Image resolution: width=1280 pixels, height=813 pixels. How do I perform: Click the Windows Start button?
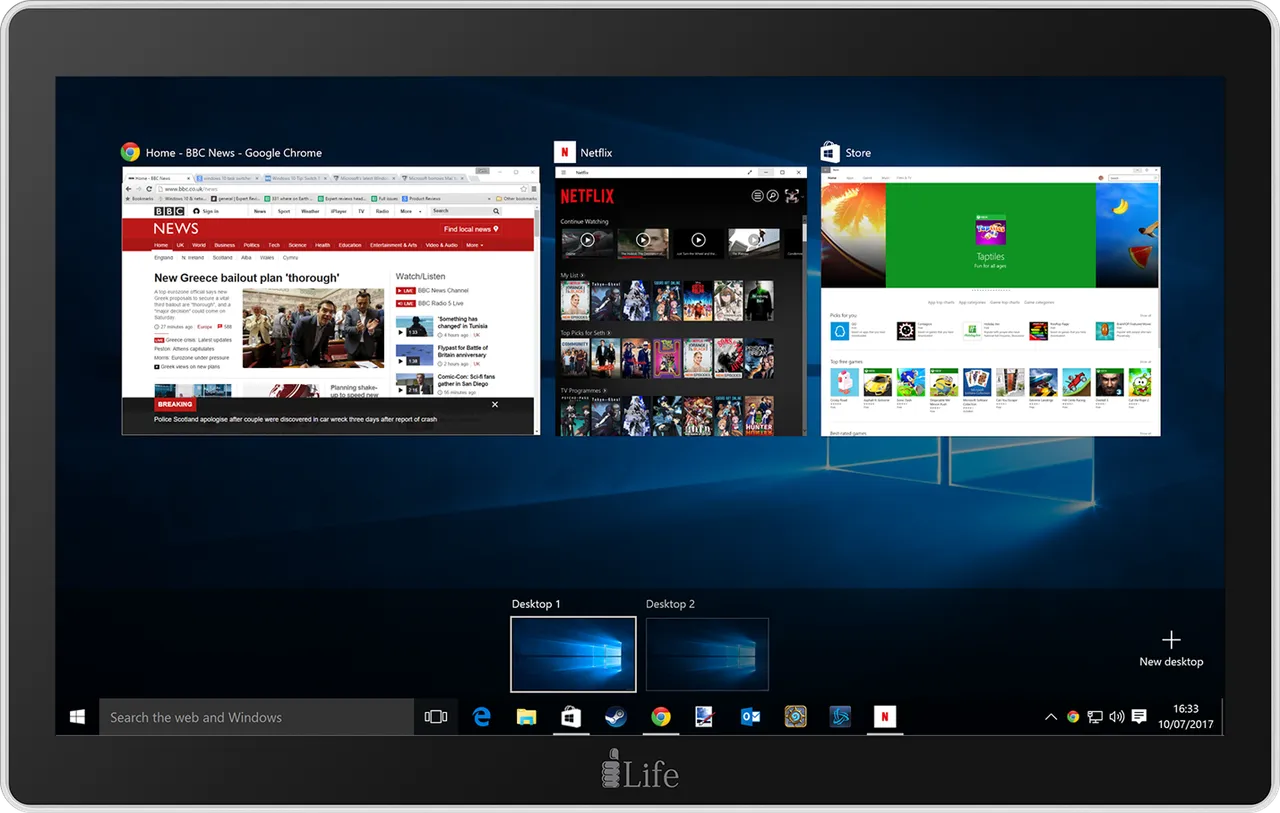point(77,716)
